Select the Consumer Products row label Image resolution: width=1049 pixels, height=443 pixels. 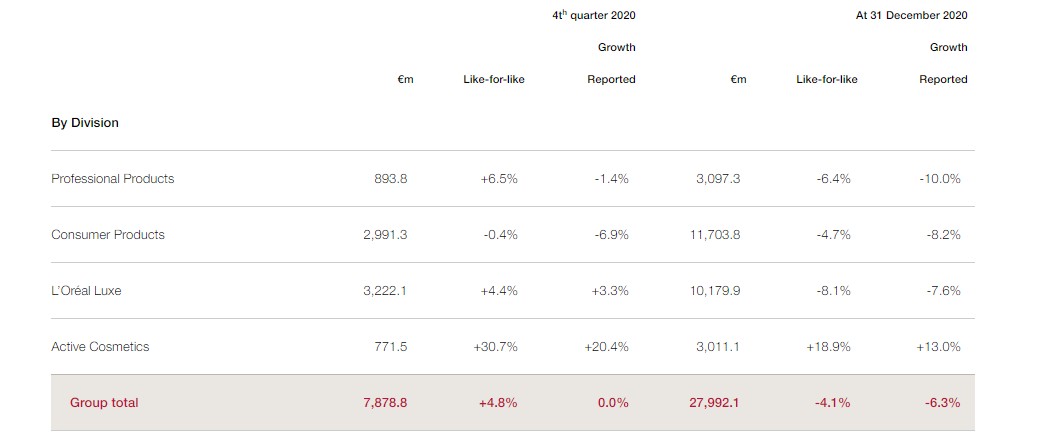108,235
